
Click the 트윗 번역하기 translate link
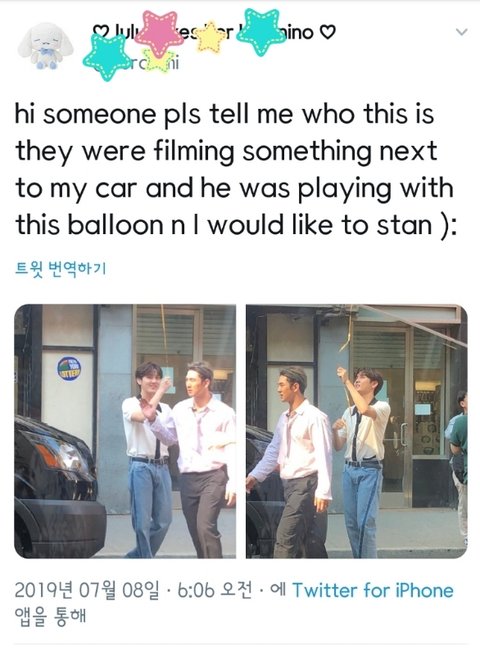click(x=61, y=268)
